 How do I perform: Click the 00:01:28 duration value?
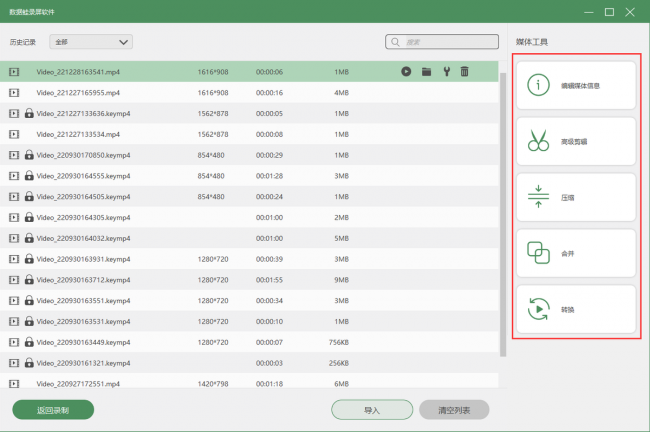[x=269, y=176]
